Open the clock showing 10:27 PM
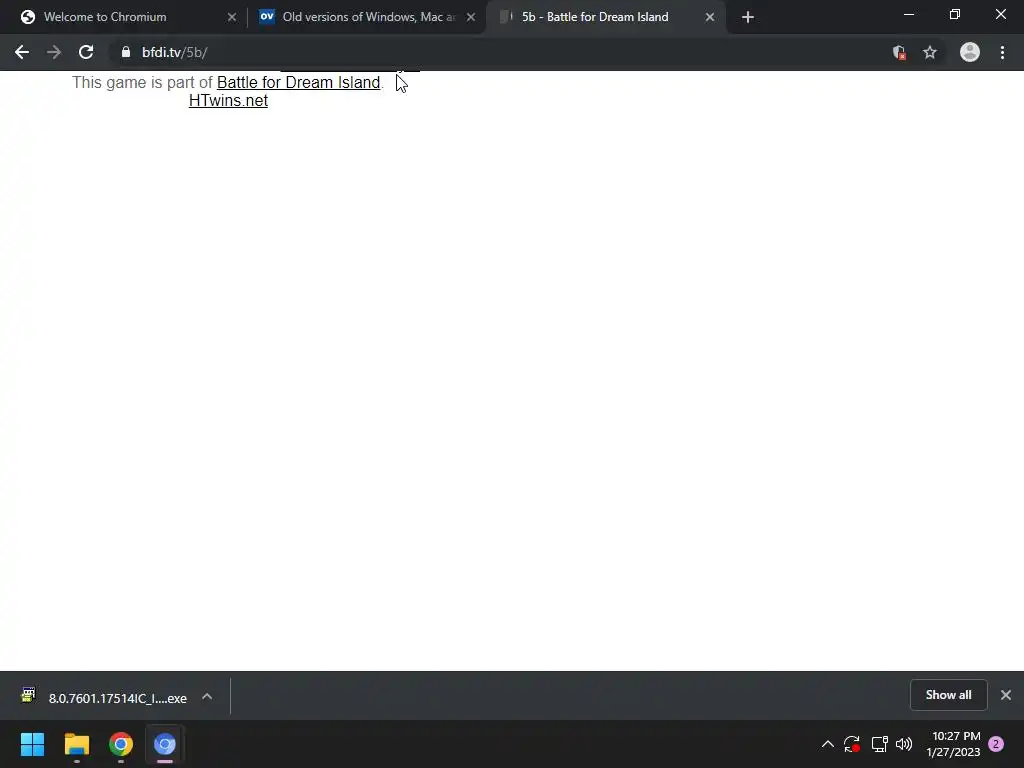 click(953, 744)
